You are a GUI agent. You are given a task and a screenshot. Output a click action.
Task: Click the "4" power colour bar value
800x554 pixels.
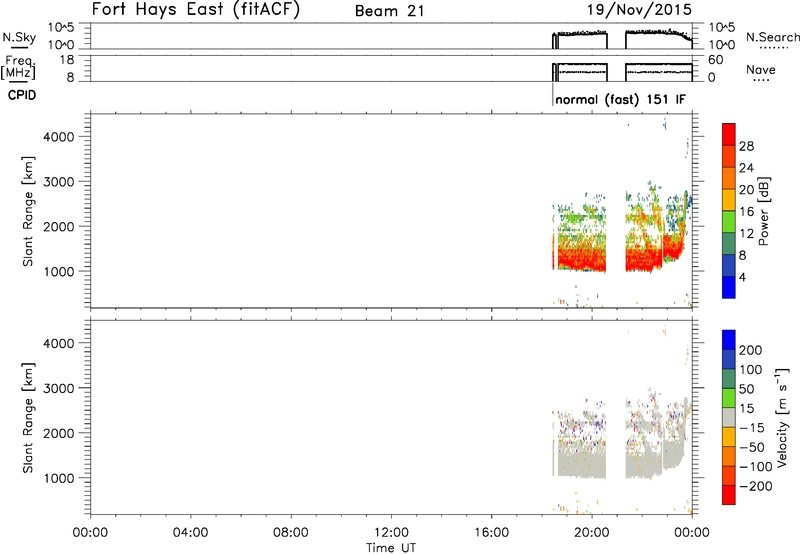point(742,277)
